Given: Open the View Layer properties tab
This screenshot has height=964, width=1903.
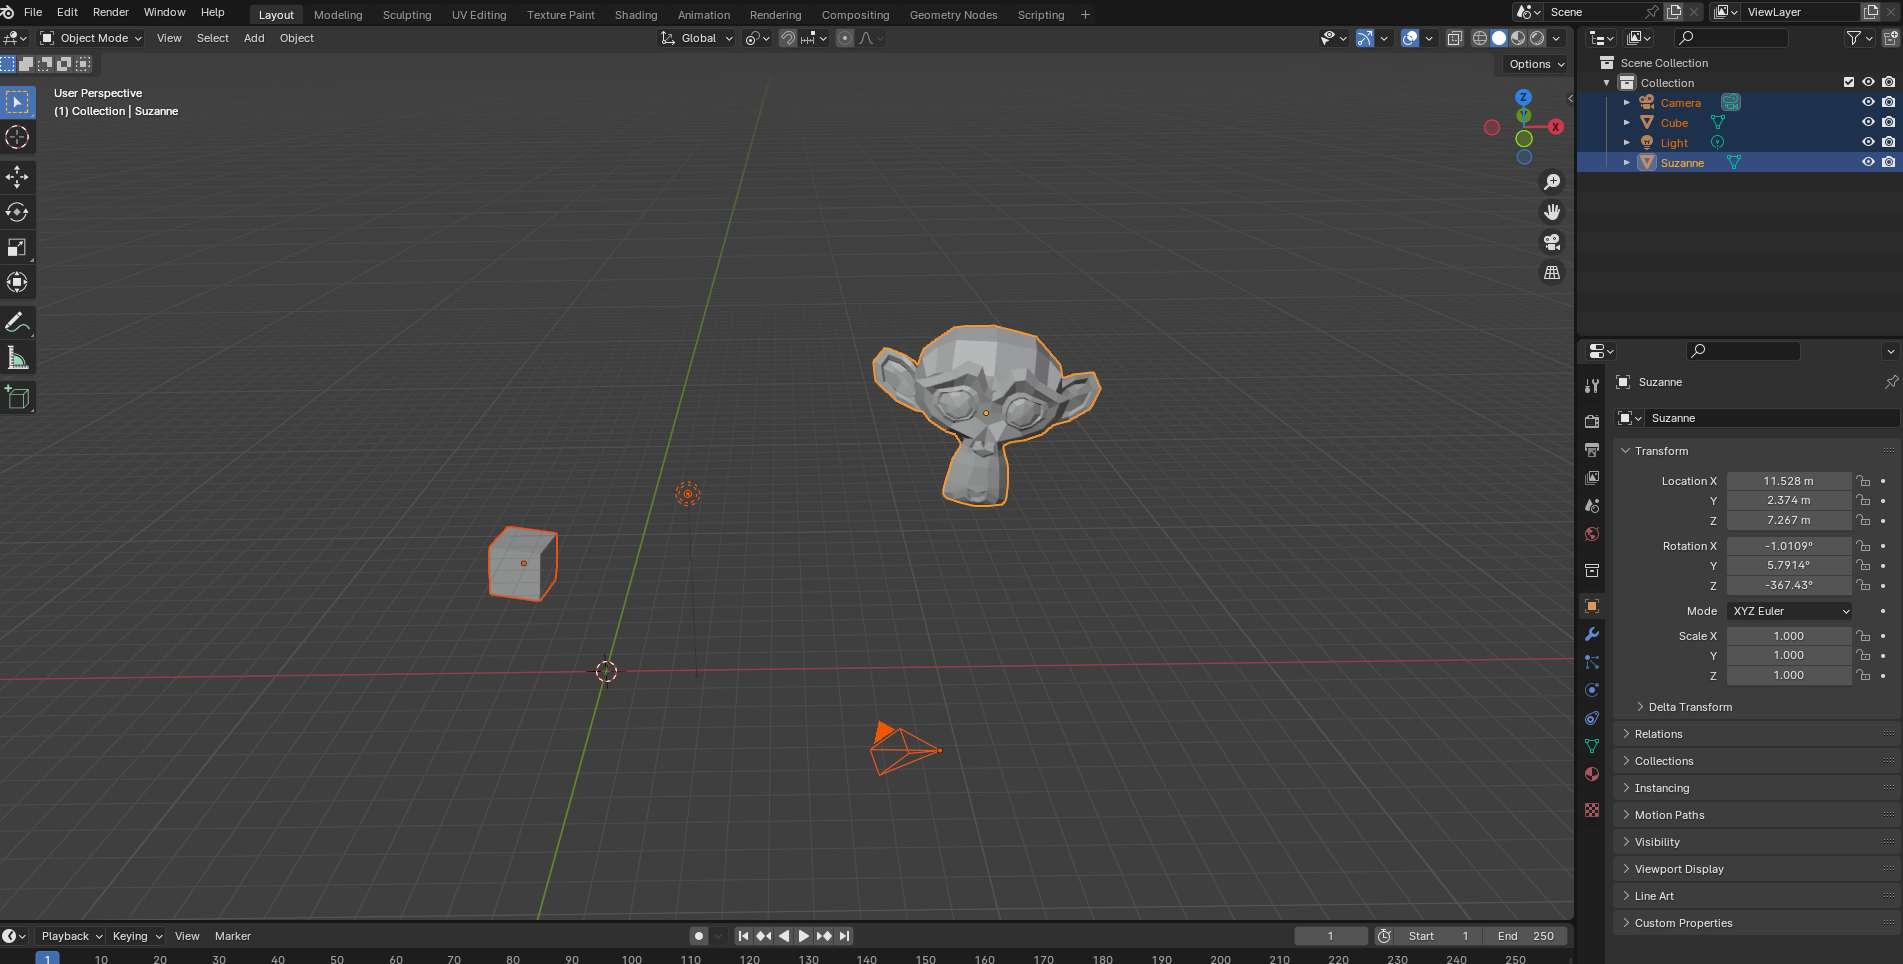Looking at the screenshot, I should (1592, 478).
